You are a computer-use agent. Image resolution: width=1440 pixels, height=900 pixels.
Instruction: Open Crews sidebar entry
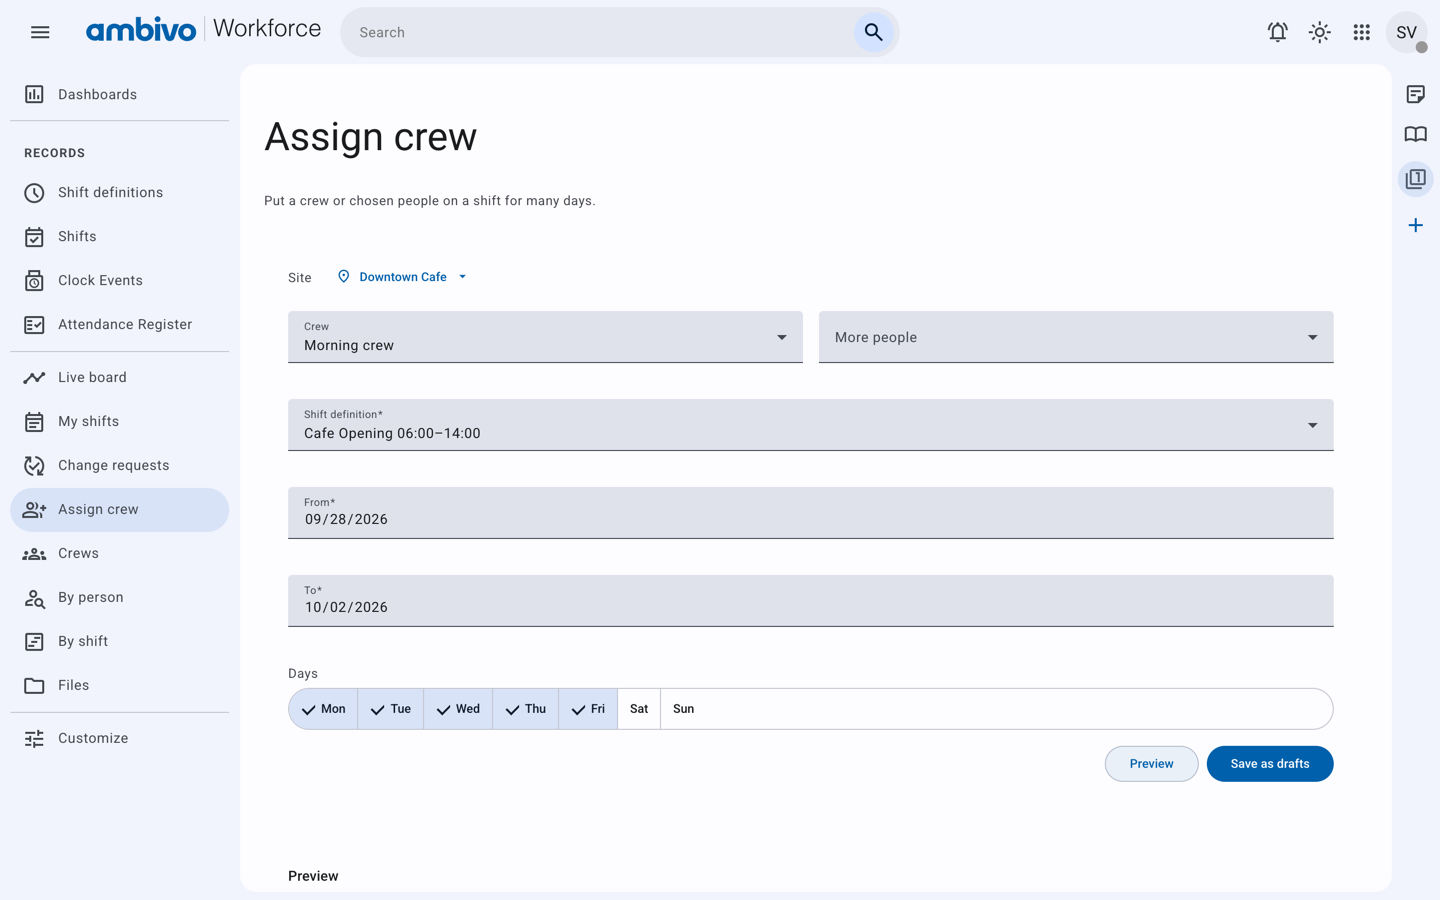[119, 553]
